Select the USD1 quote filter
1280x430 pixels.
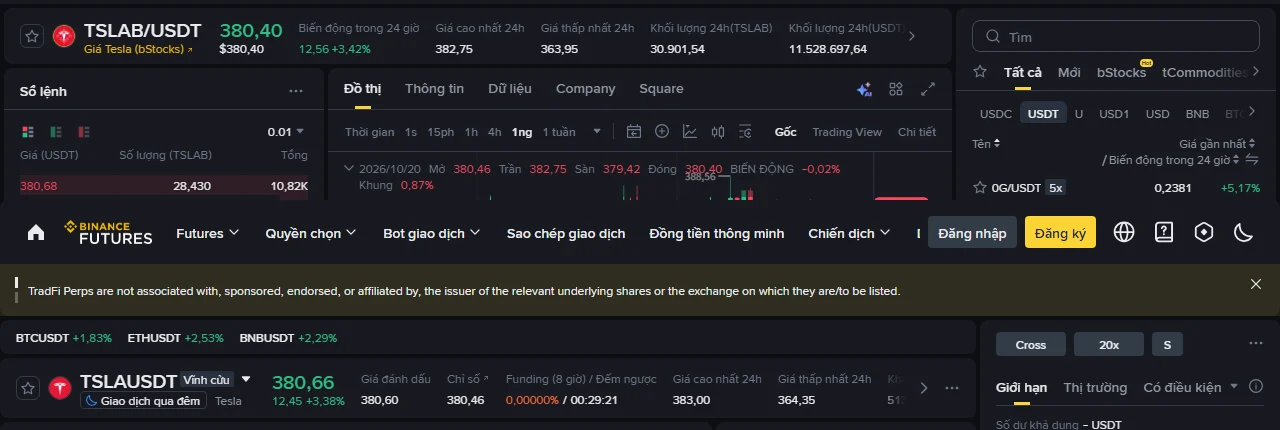click(1114, 114)
